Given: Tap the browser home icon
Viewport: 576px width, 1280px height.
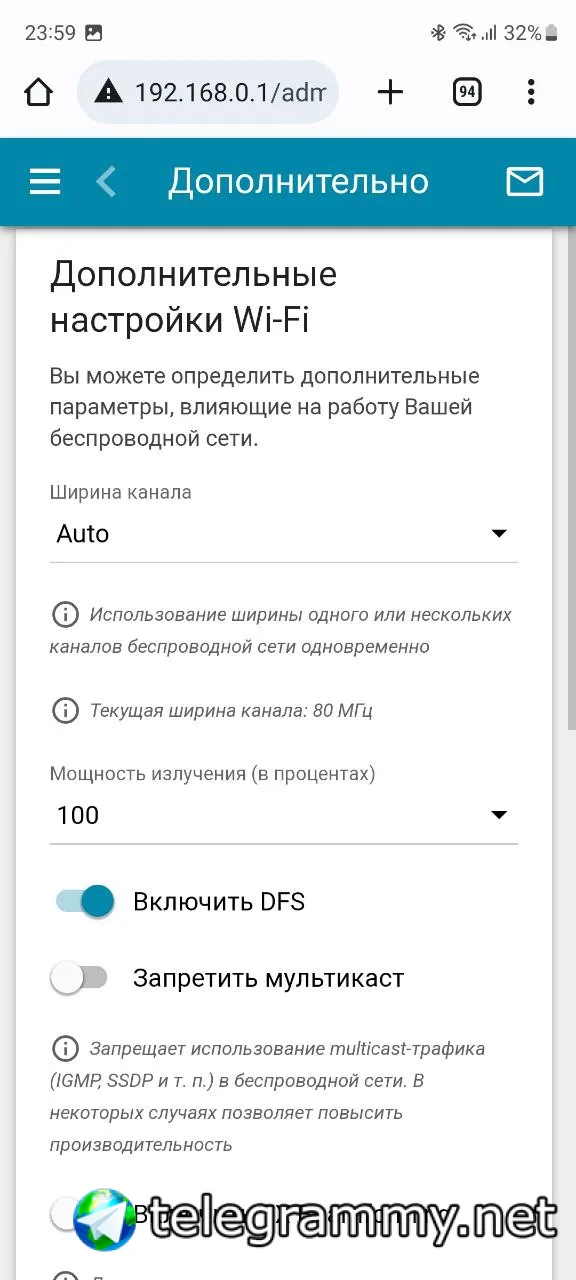Looking at the screenshot, I should point(38,93).
